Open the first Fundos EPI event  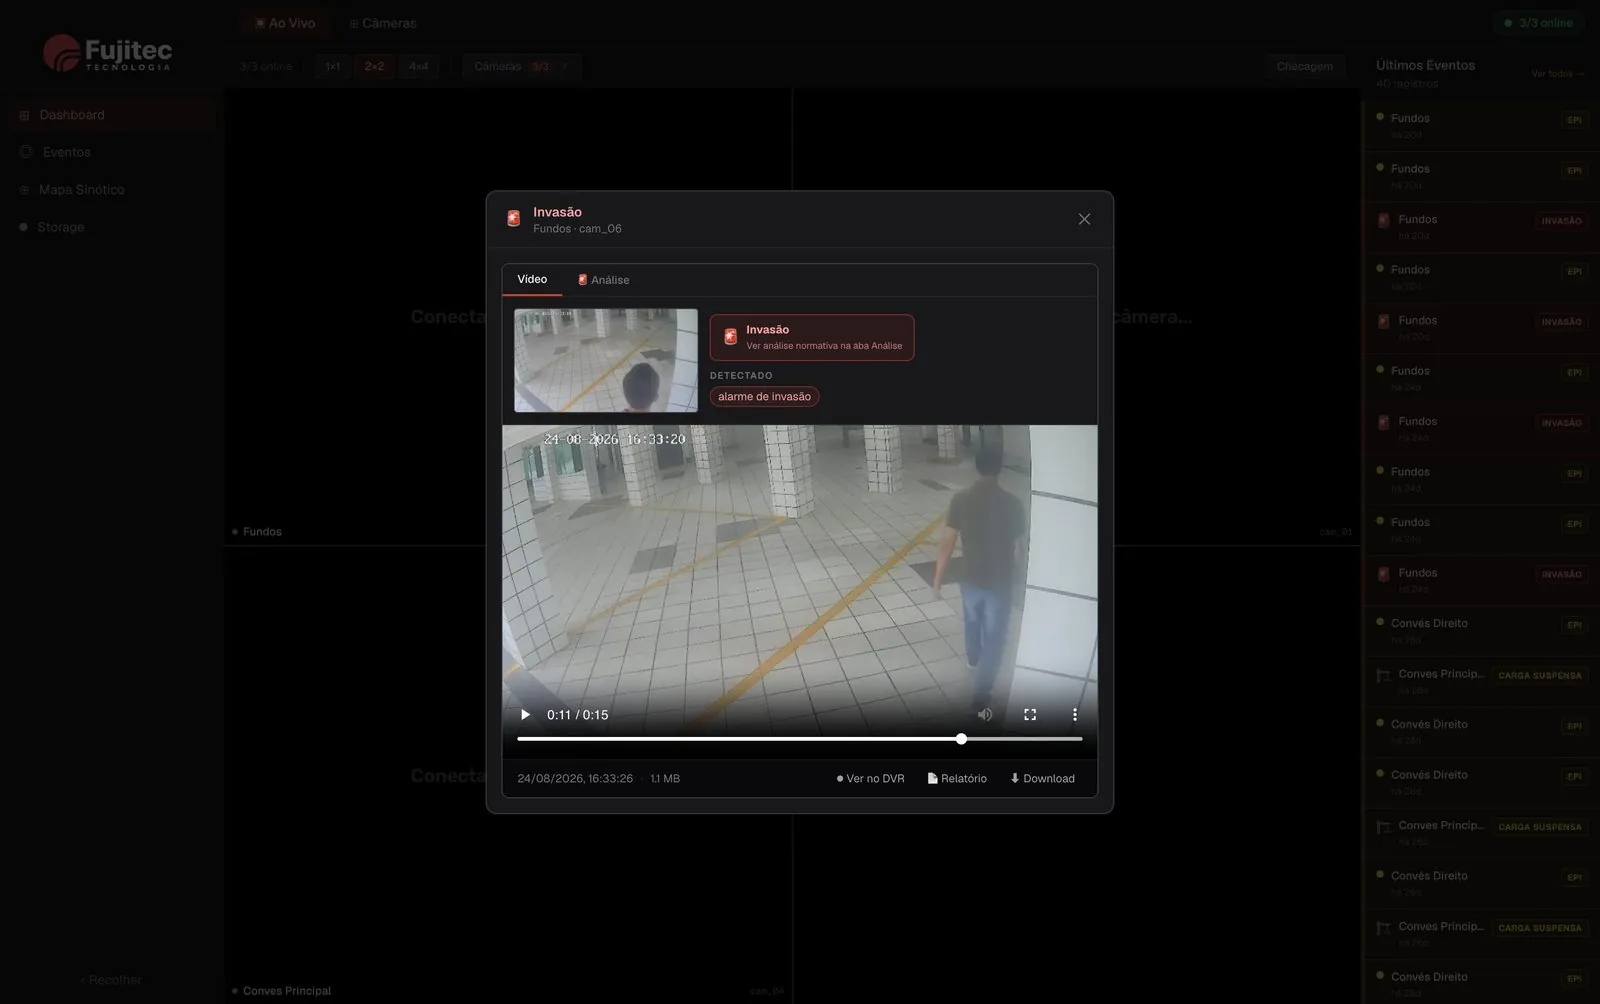click(1481, 126)
